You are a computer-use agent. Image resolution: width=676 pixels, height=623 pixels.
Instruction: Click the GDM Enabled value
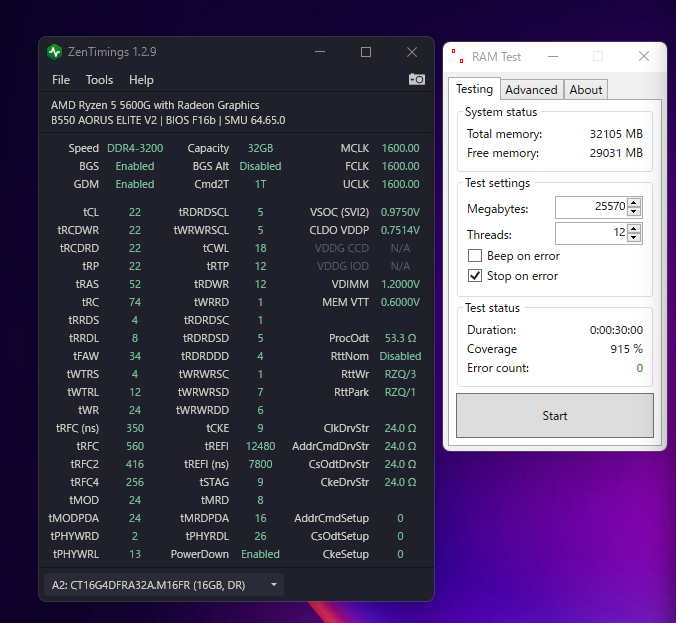pos(135,185)
